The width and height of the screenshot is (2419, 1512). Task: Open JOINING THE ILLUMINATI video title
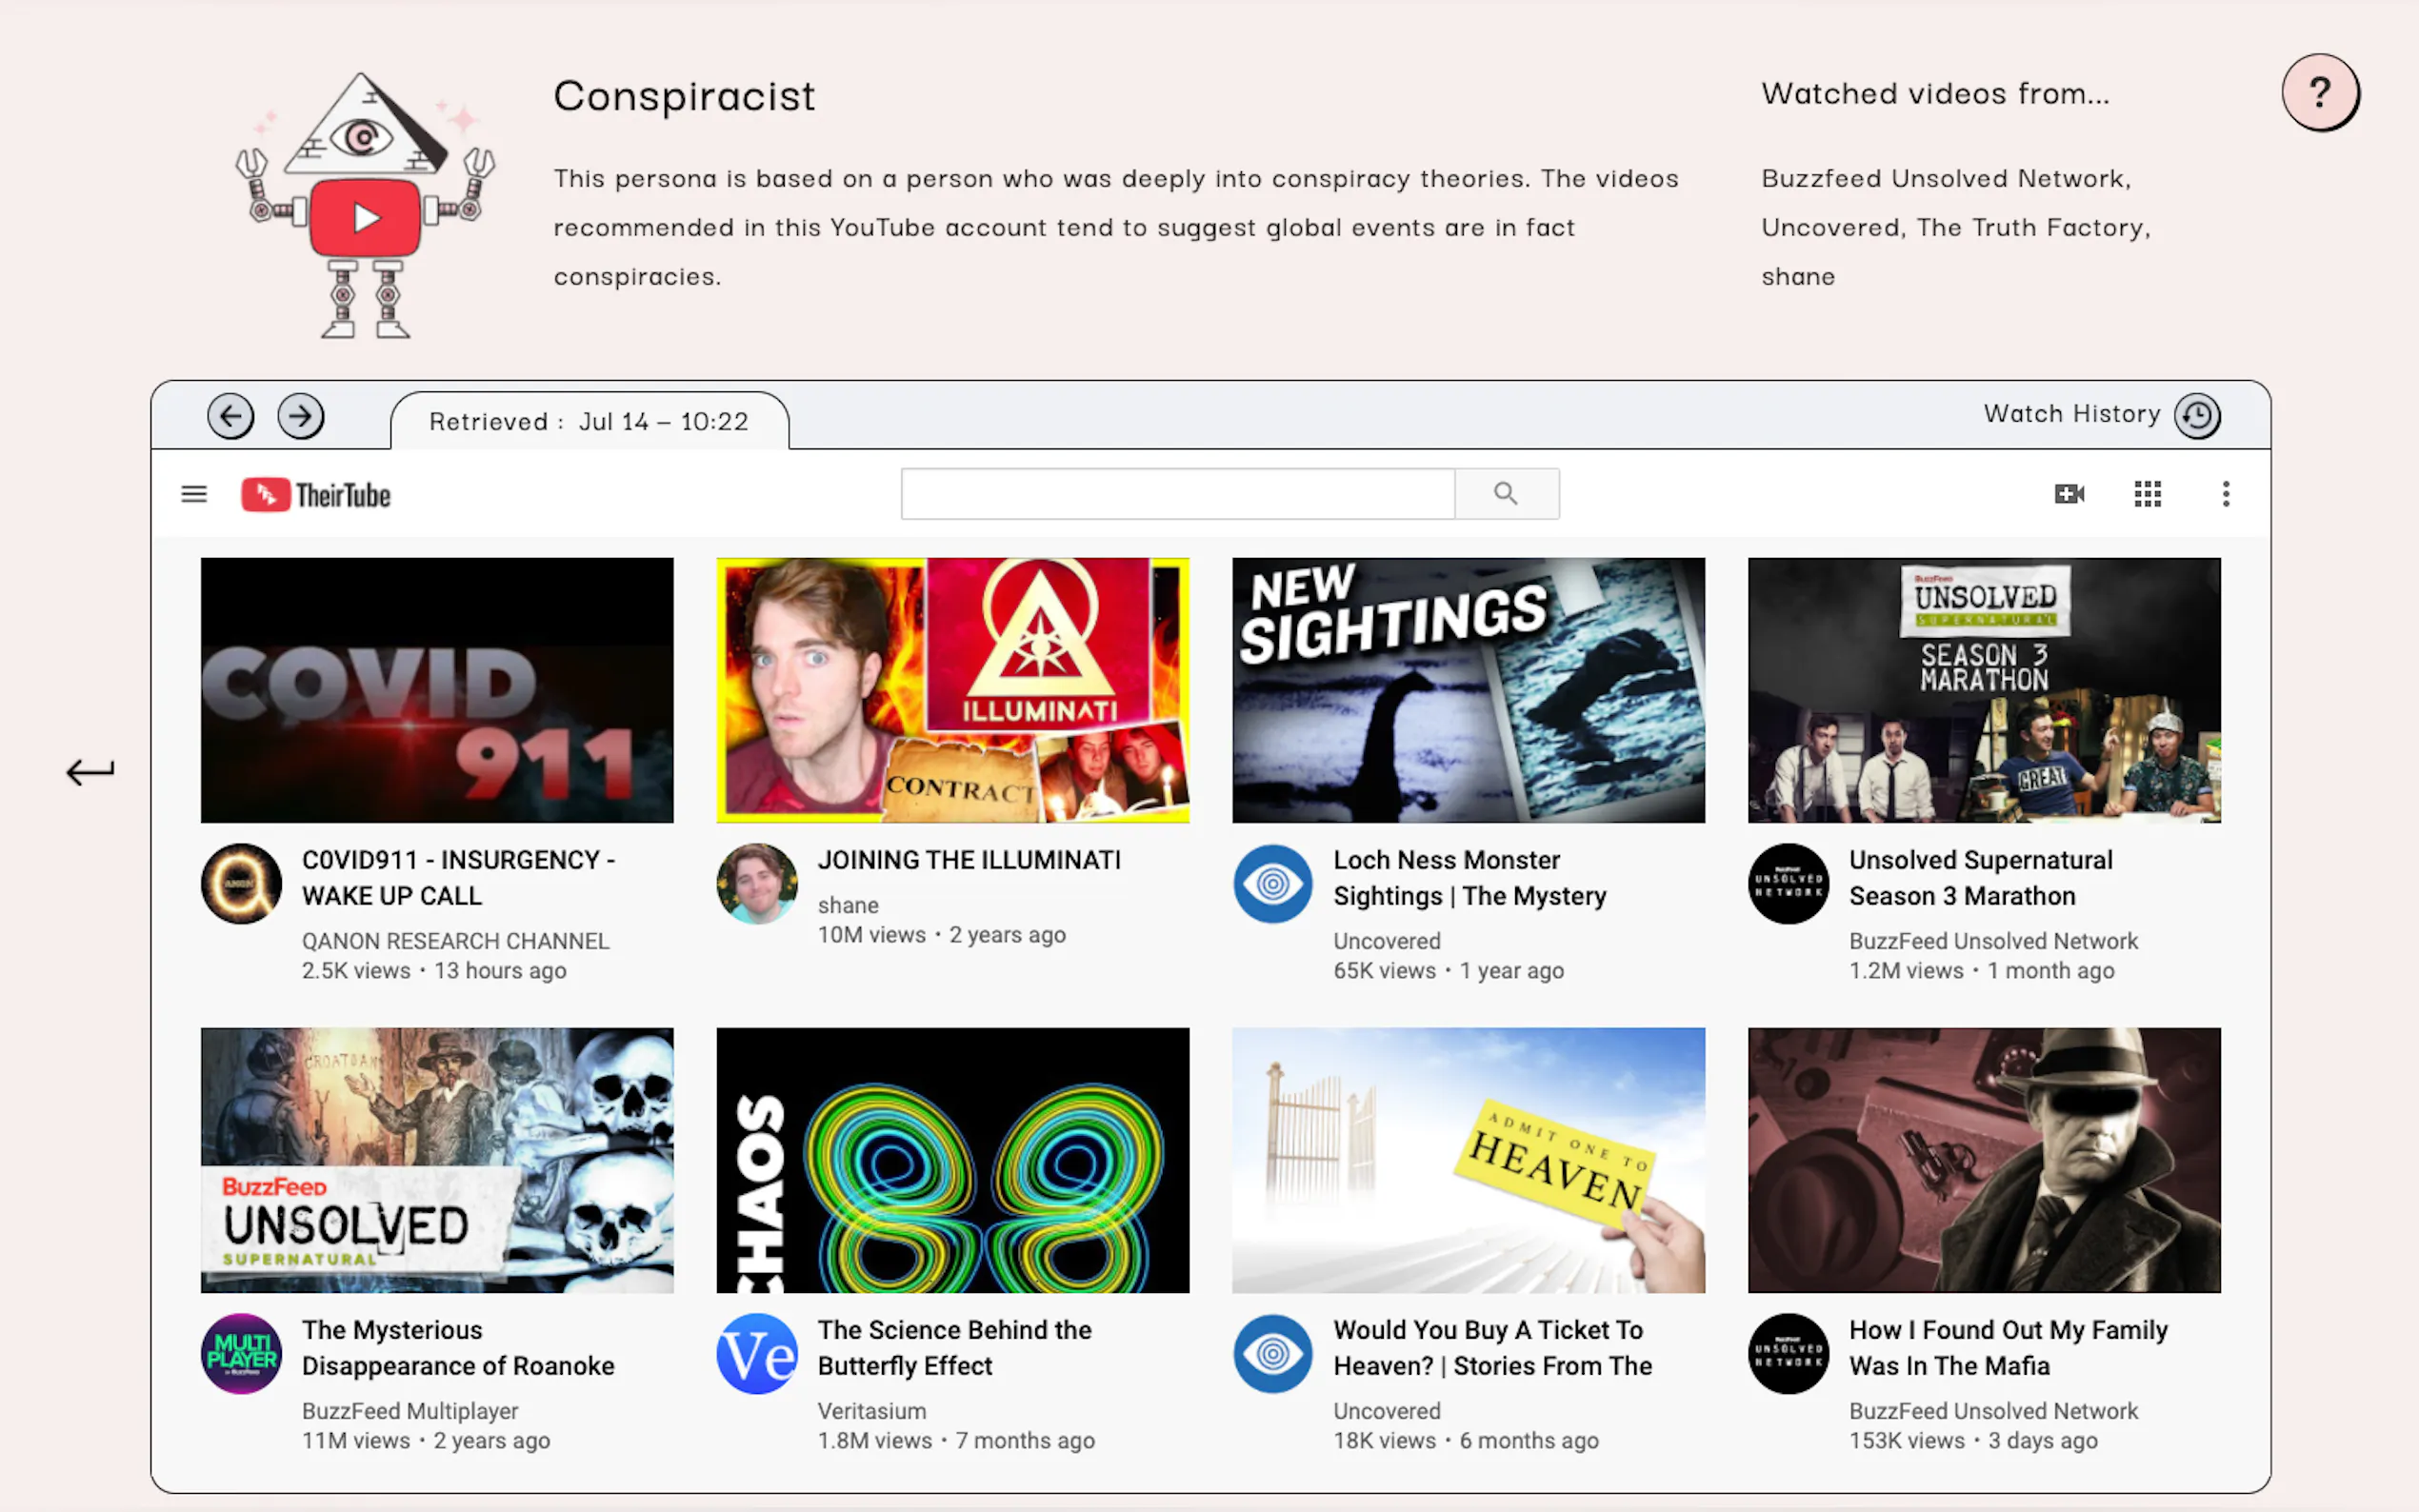click(969, 860)
